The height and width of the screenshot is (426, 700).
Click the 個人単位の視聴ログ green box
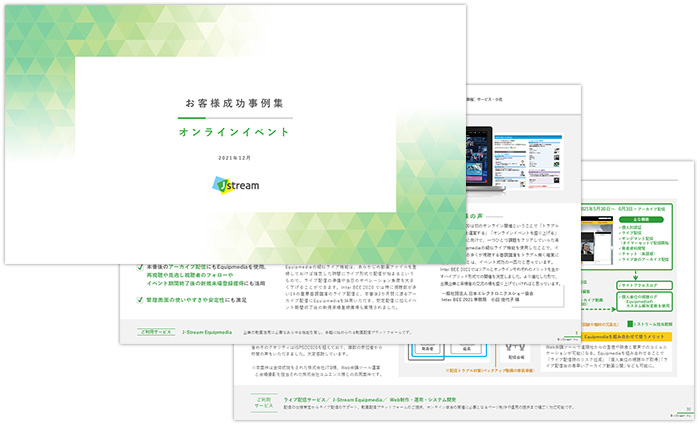coord(645,301)
